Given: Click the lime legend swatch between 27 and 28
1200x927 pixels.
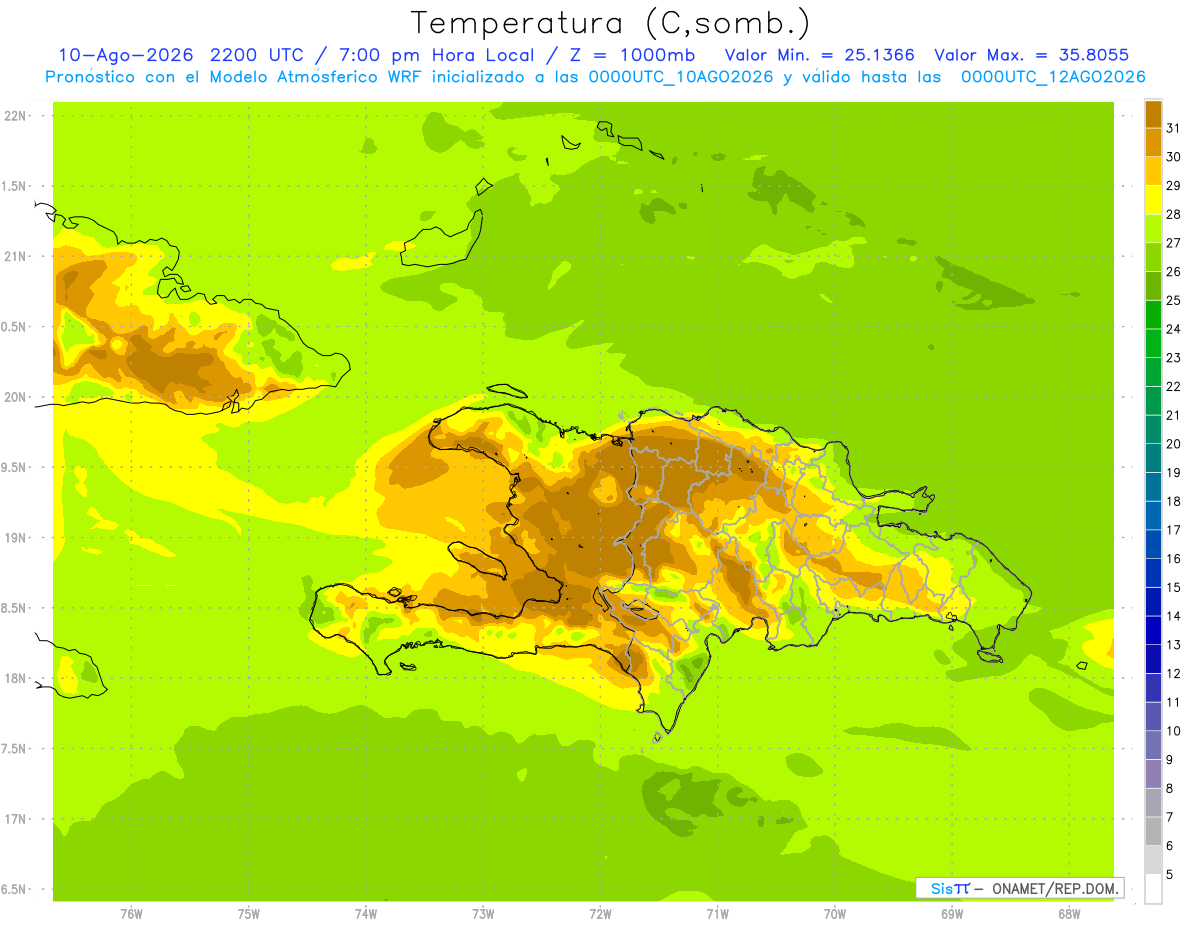Looking at the screenshot, I should click(1153, 228).
